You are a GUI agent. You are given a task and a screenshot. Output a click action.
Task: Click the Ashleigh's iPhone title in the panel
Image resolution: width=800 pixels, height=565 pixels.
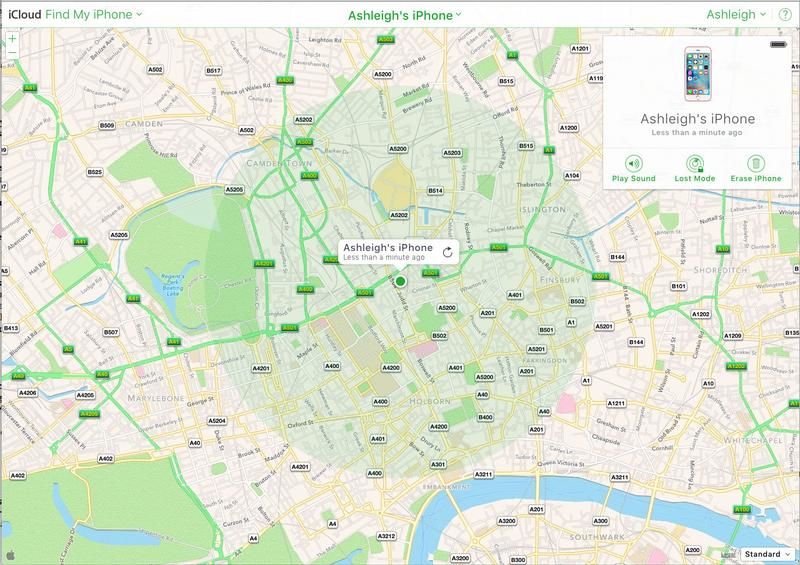(697, 119)
